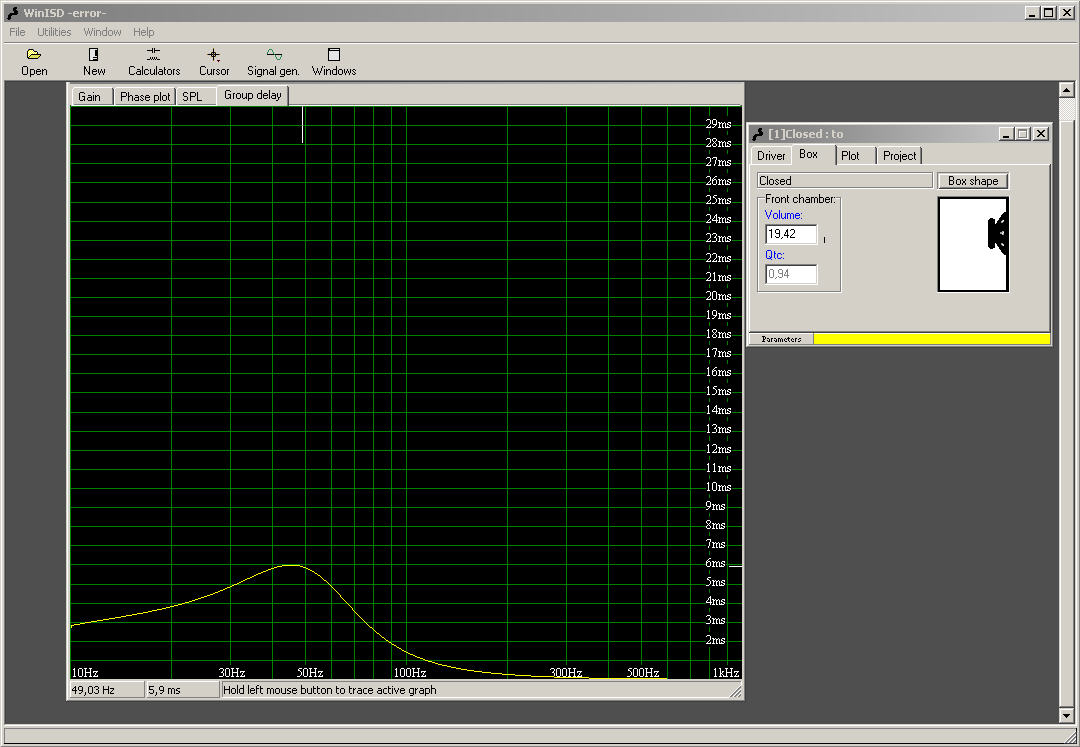Click the yellow color bar beside Parameters
The image size is (1080, 747).
931,339
